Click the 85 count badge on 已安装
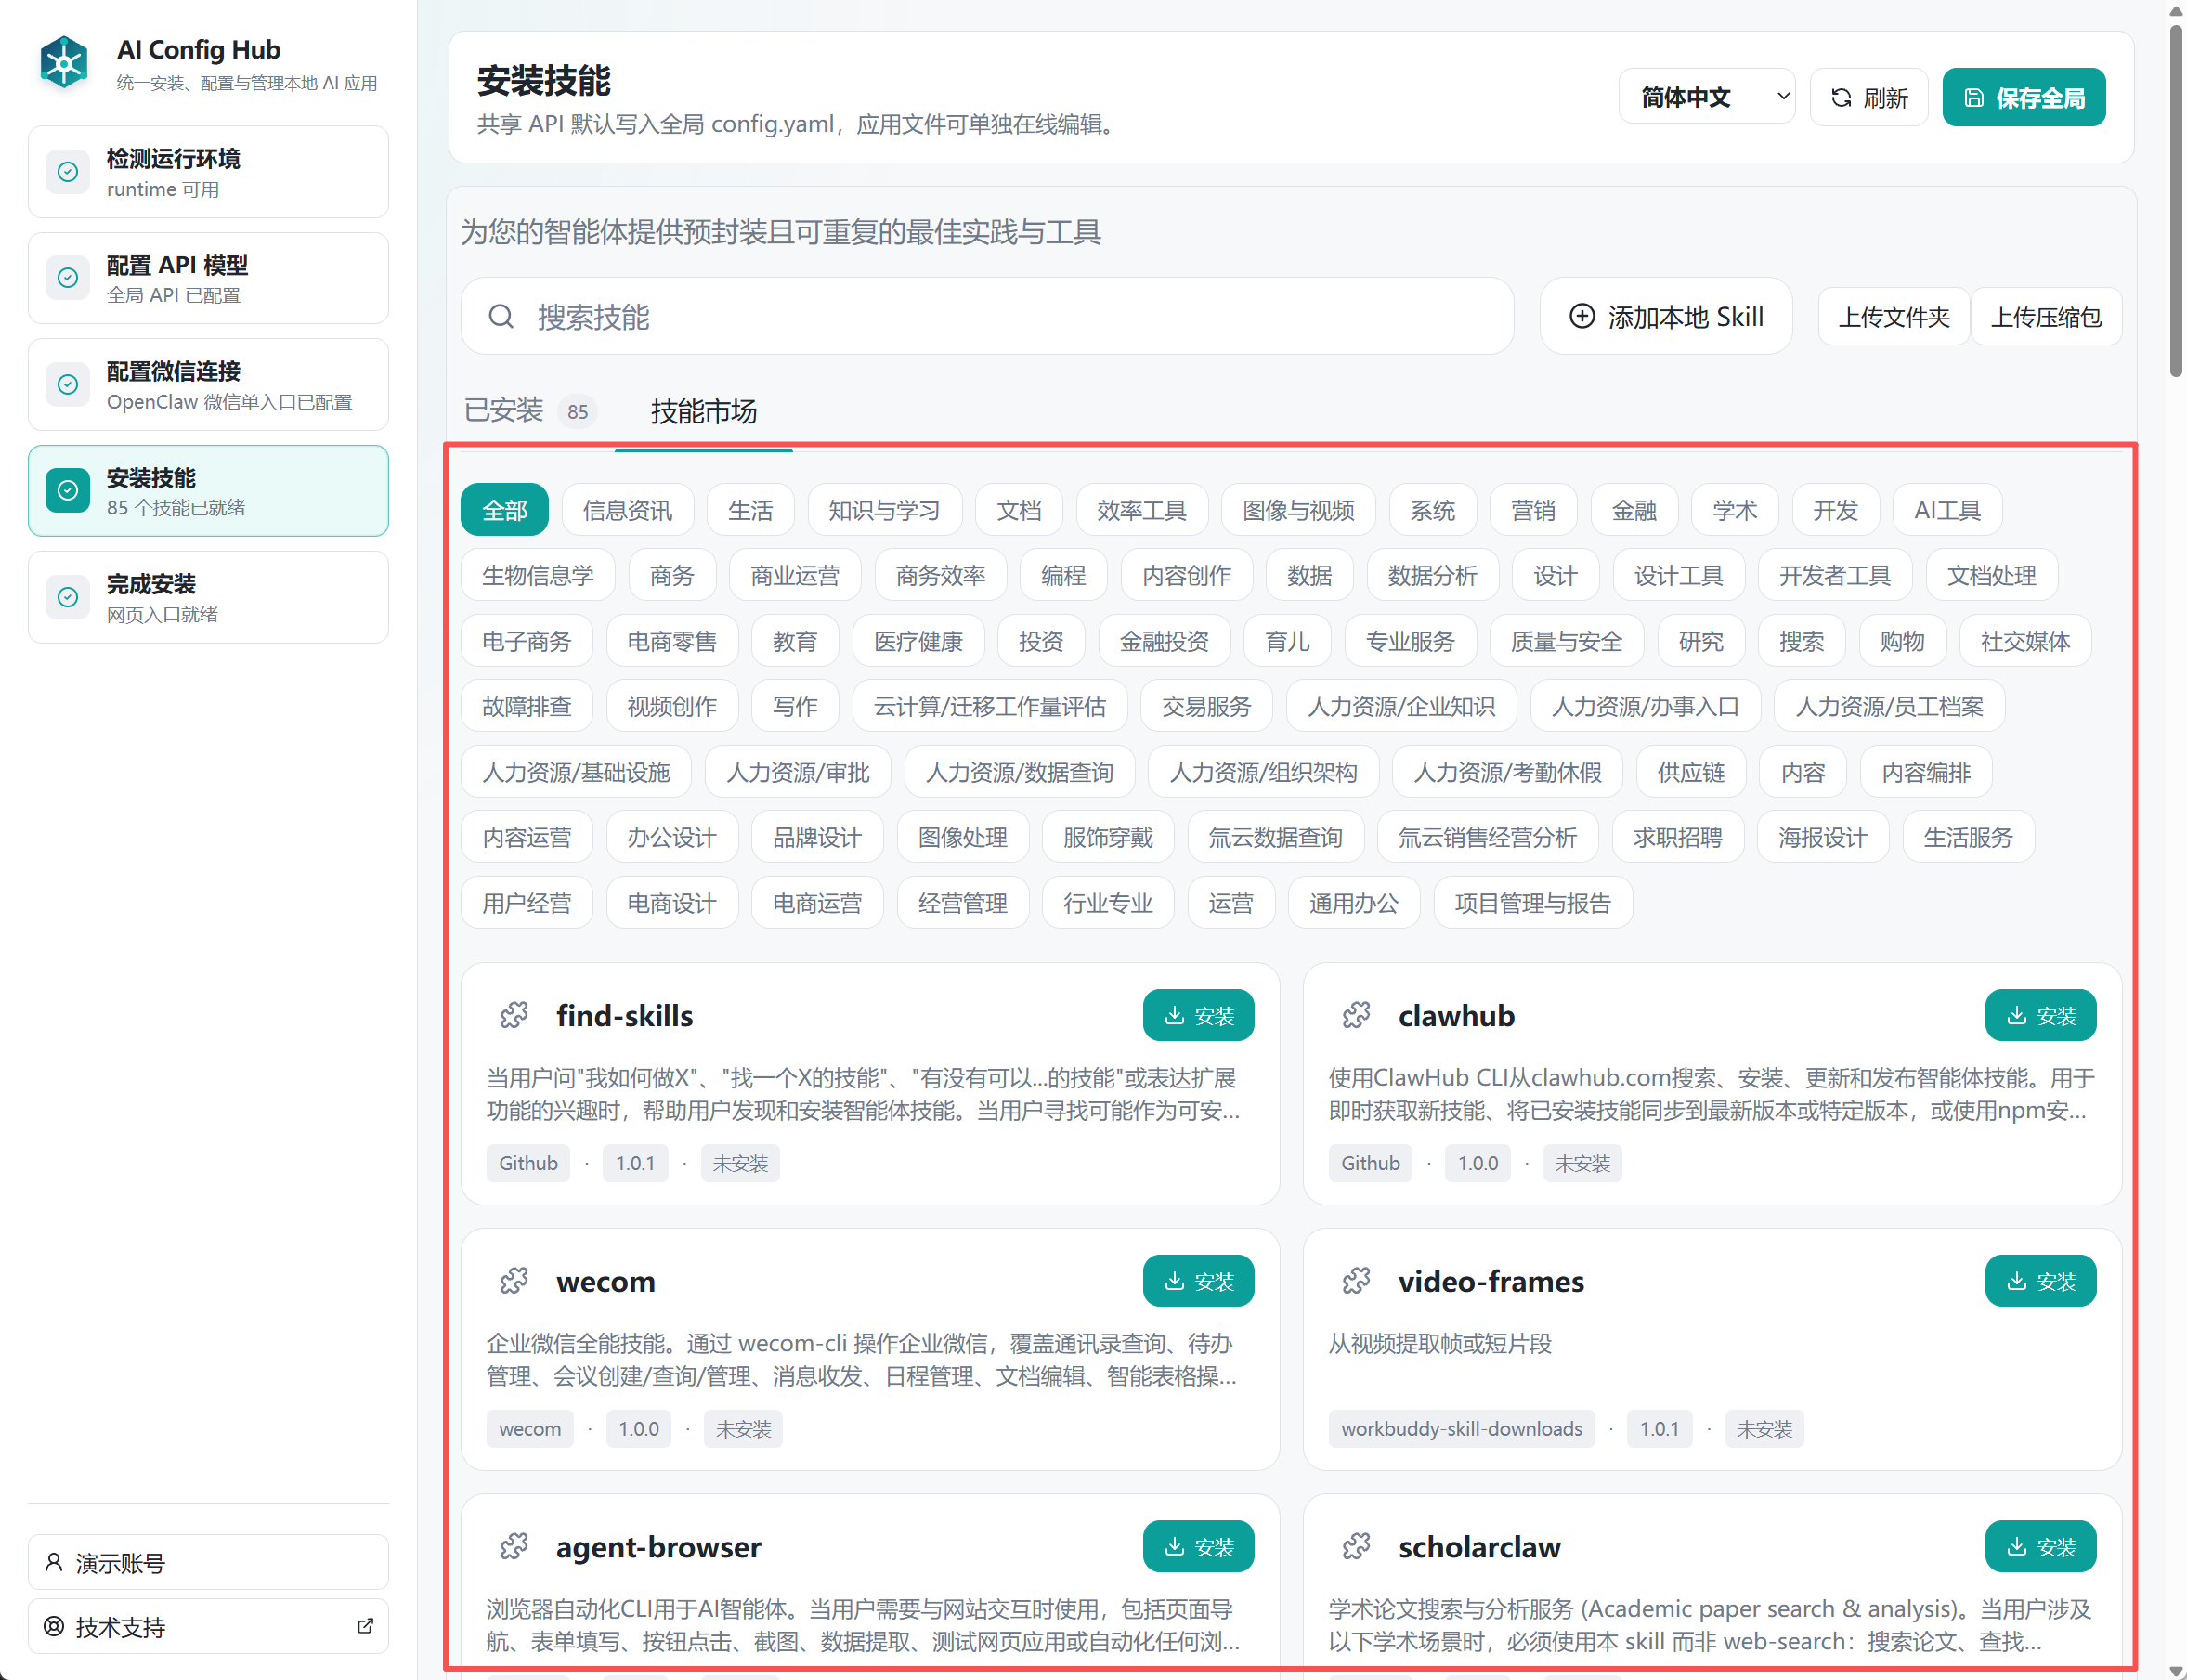Image resolution: width=2187 pixels, height=1680 pixels. pyautogui.click(x=577, y=411)
